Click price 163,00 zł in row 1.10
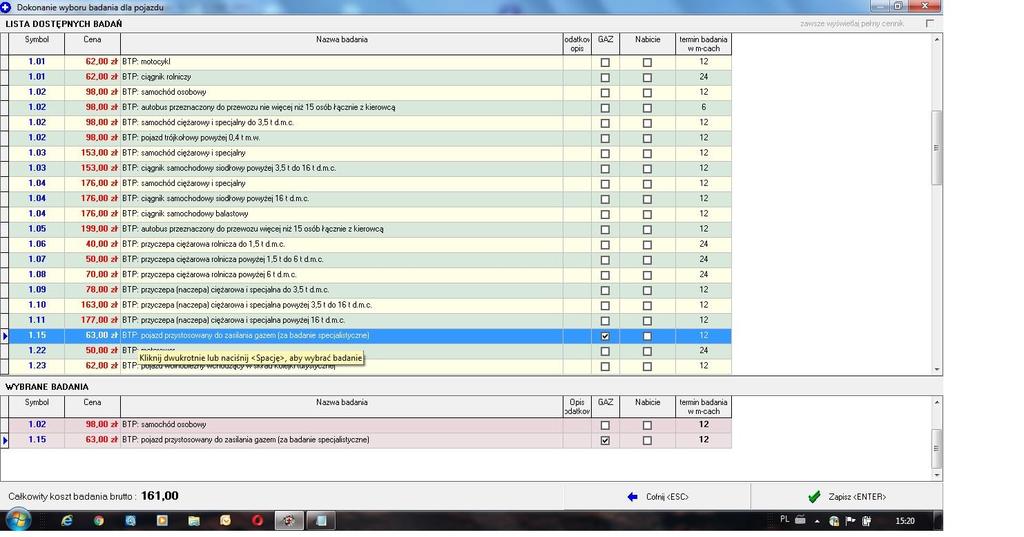The height and width of the screenshot is (537, 1024). [x=99, y=305]
